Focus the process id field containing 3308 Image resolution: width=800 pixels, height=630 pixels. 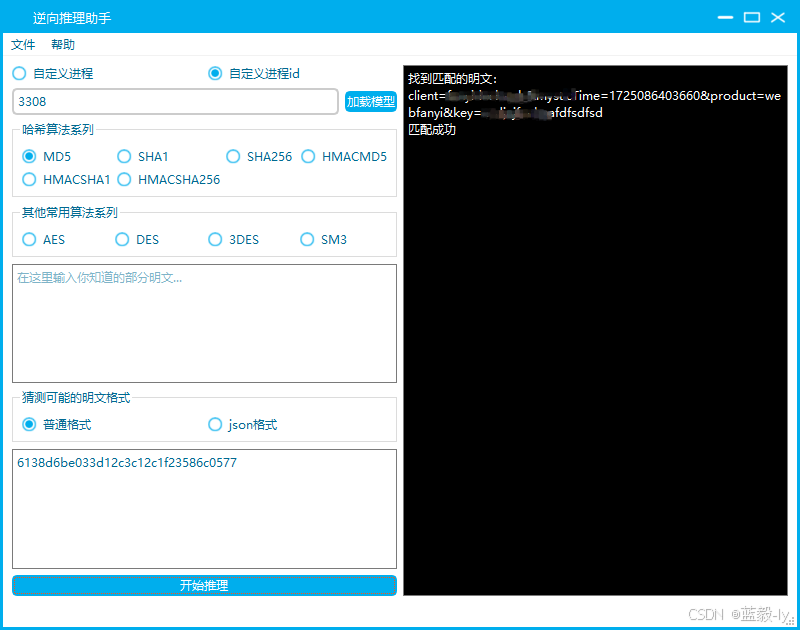pyautogui.click(x=175, y=102)
